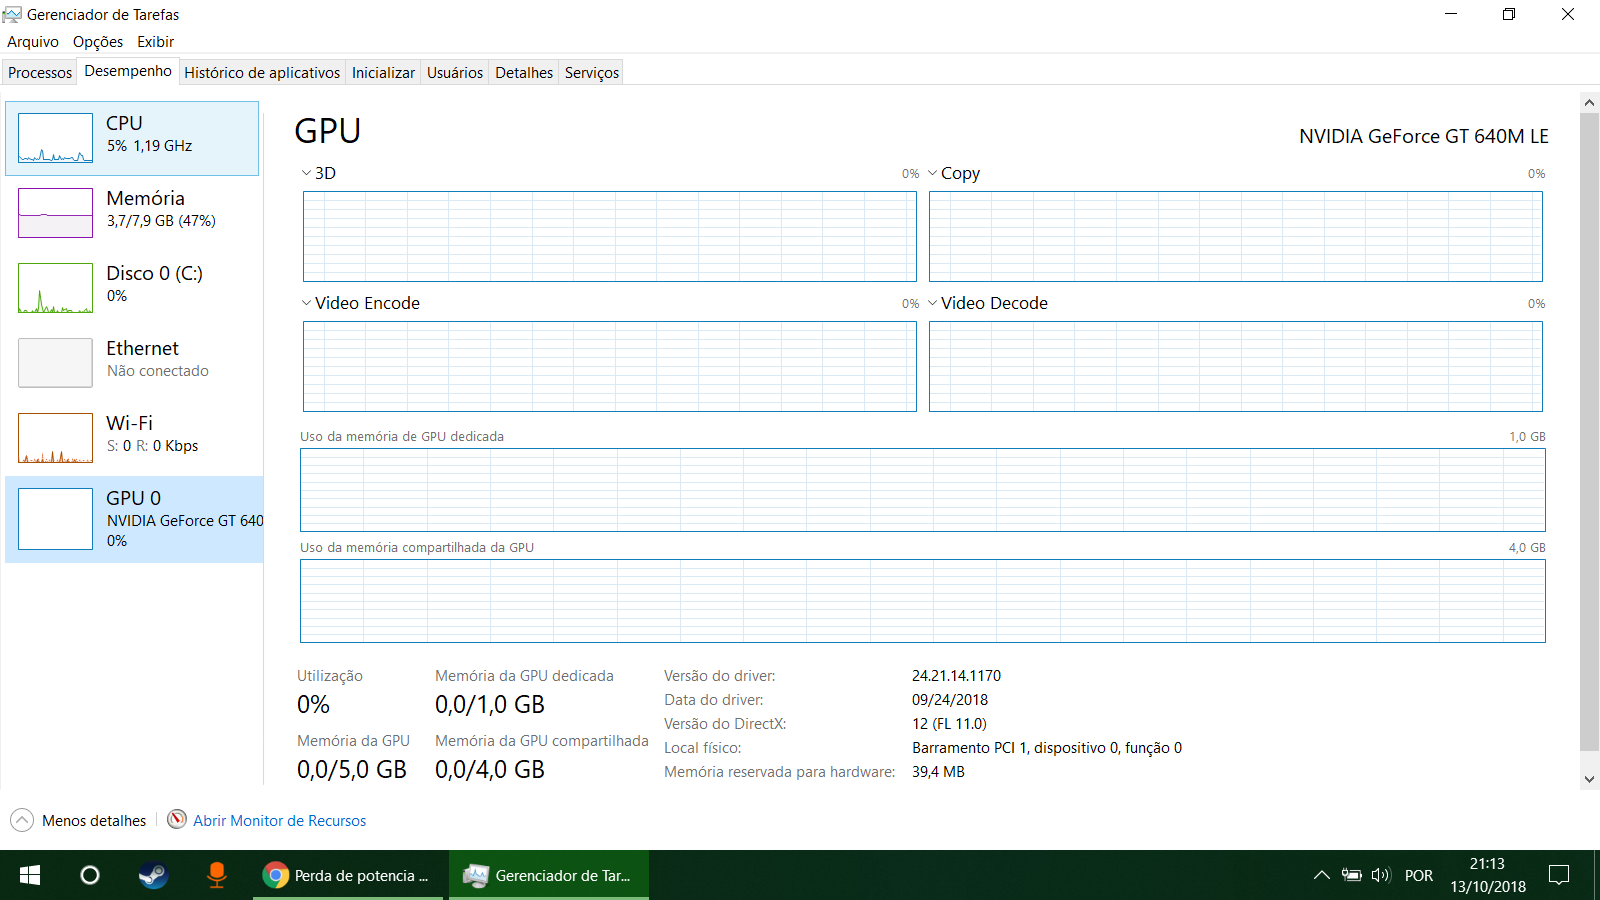1600x900 pixels.
Task: Launch Steam from the taskbar
Action: pos(153,875)
